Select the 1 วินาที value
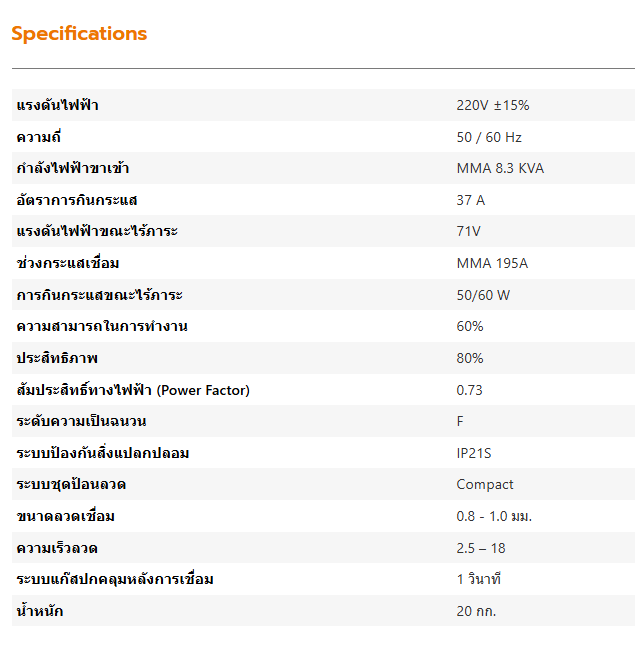The height and width of the screenshot is (647, 635). coord(478,579)
